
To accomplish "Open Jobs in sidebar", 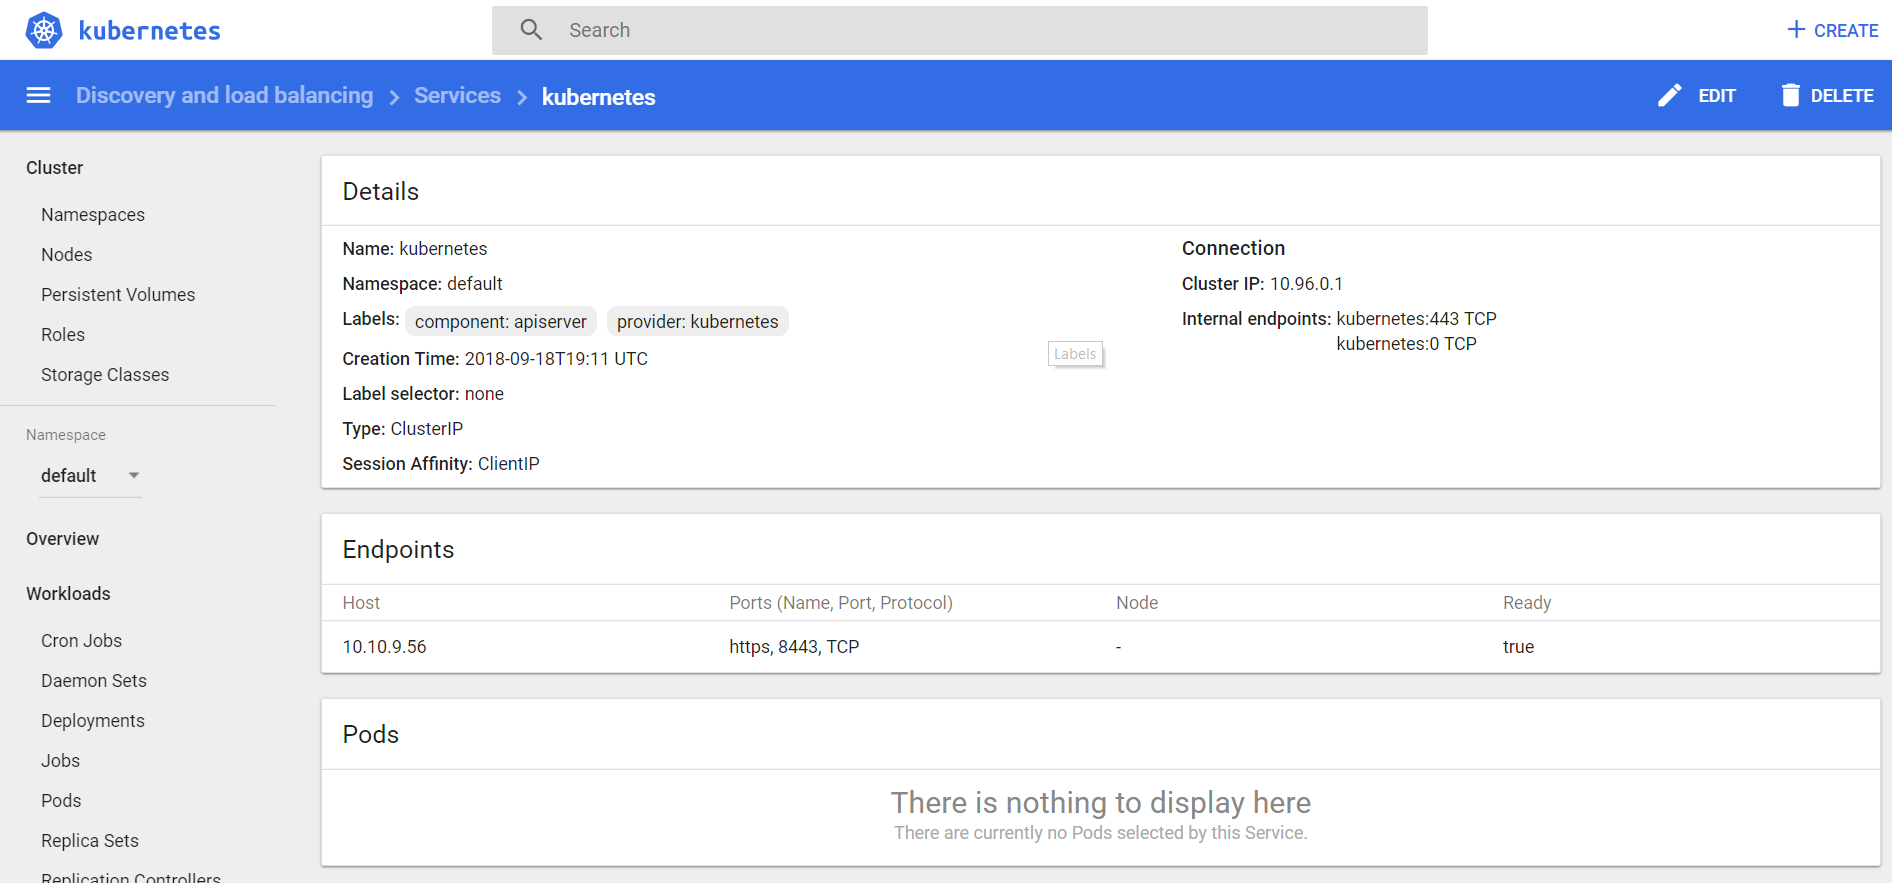I will (x=60, y=761).
